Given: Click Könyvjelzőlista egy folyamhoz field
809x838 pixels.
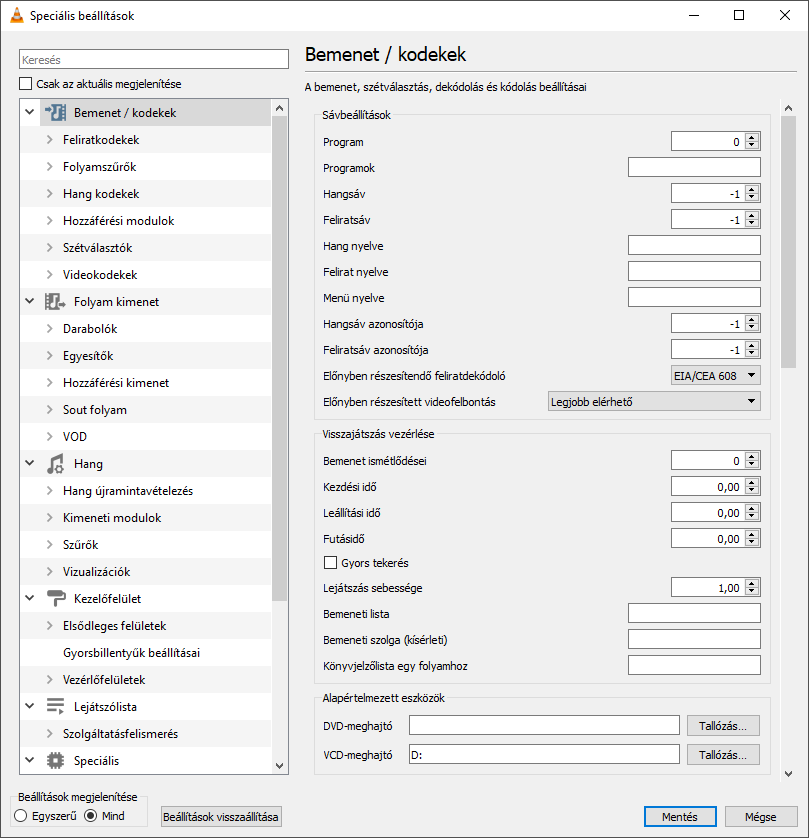Looking at the screenshot, I should pos(694,665).
